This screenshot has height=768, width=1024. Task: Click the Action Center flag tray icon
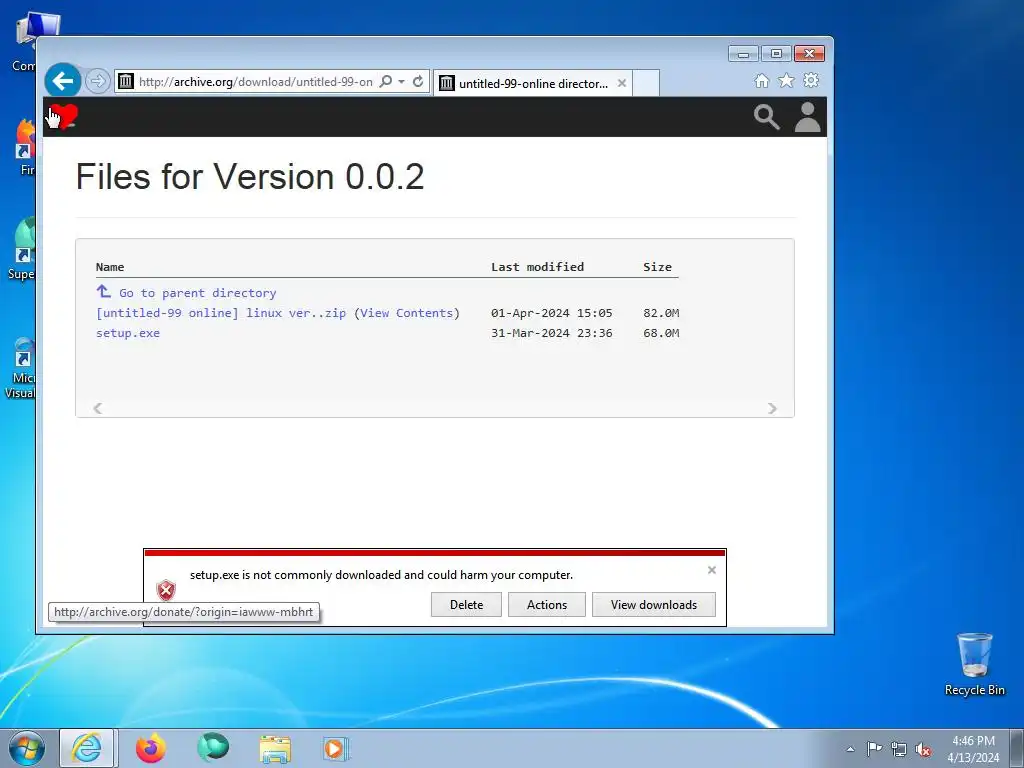tap(874, 749)
